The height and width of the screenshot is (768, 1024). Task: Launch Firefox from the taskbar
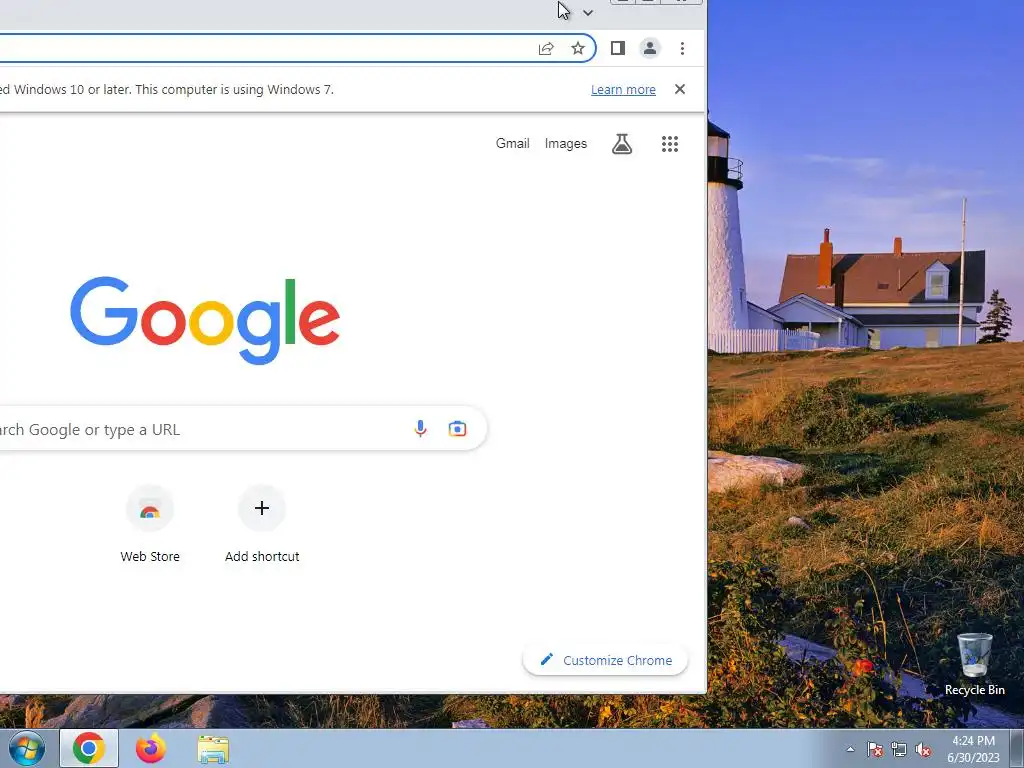point(151,748)
